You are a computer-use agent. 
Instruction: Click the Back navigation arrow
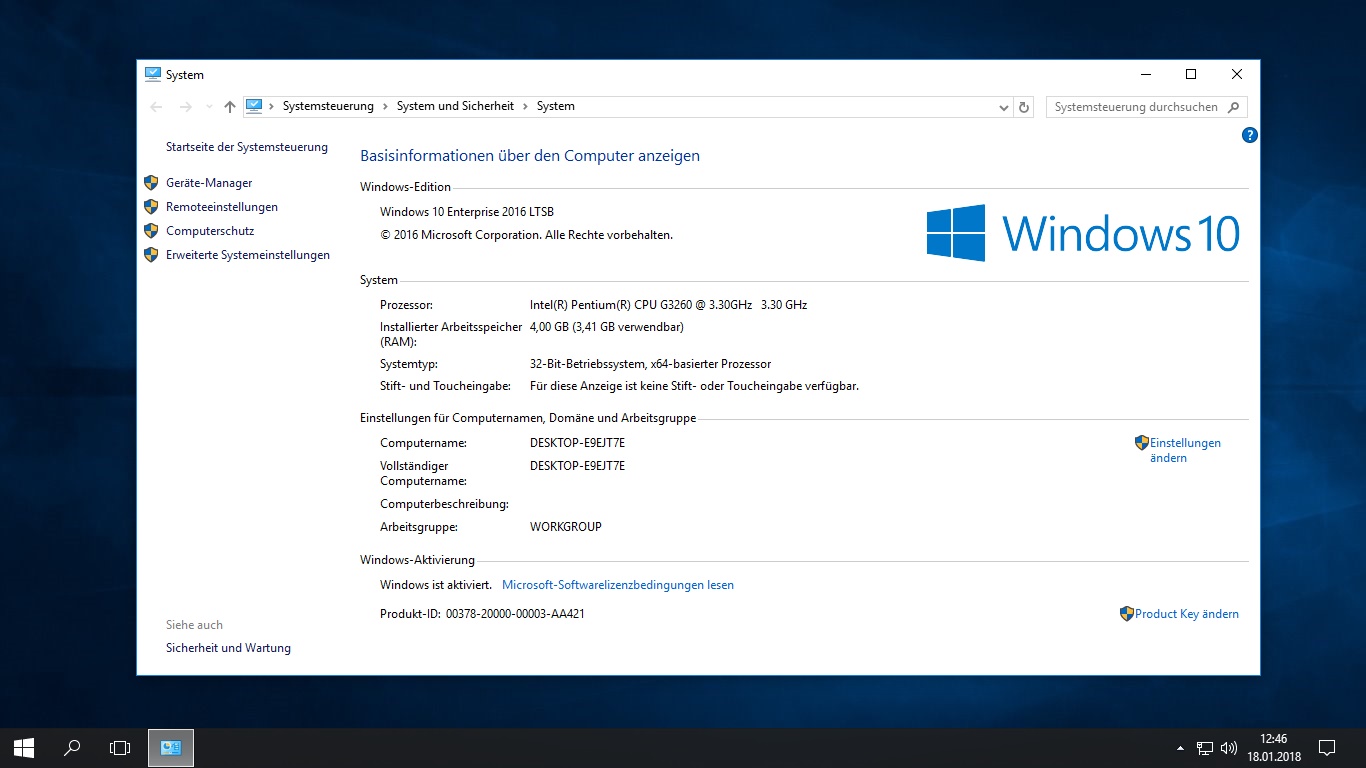pos(156,107)
